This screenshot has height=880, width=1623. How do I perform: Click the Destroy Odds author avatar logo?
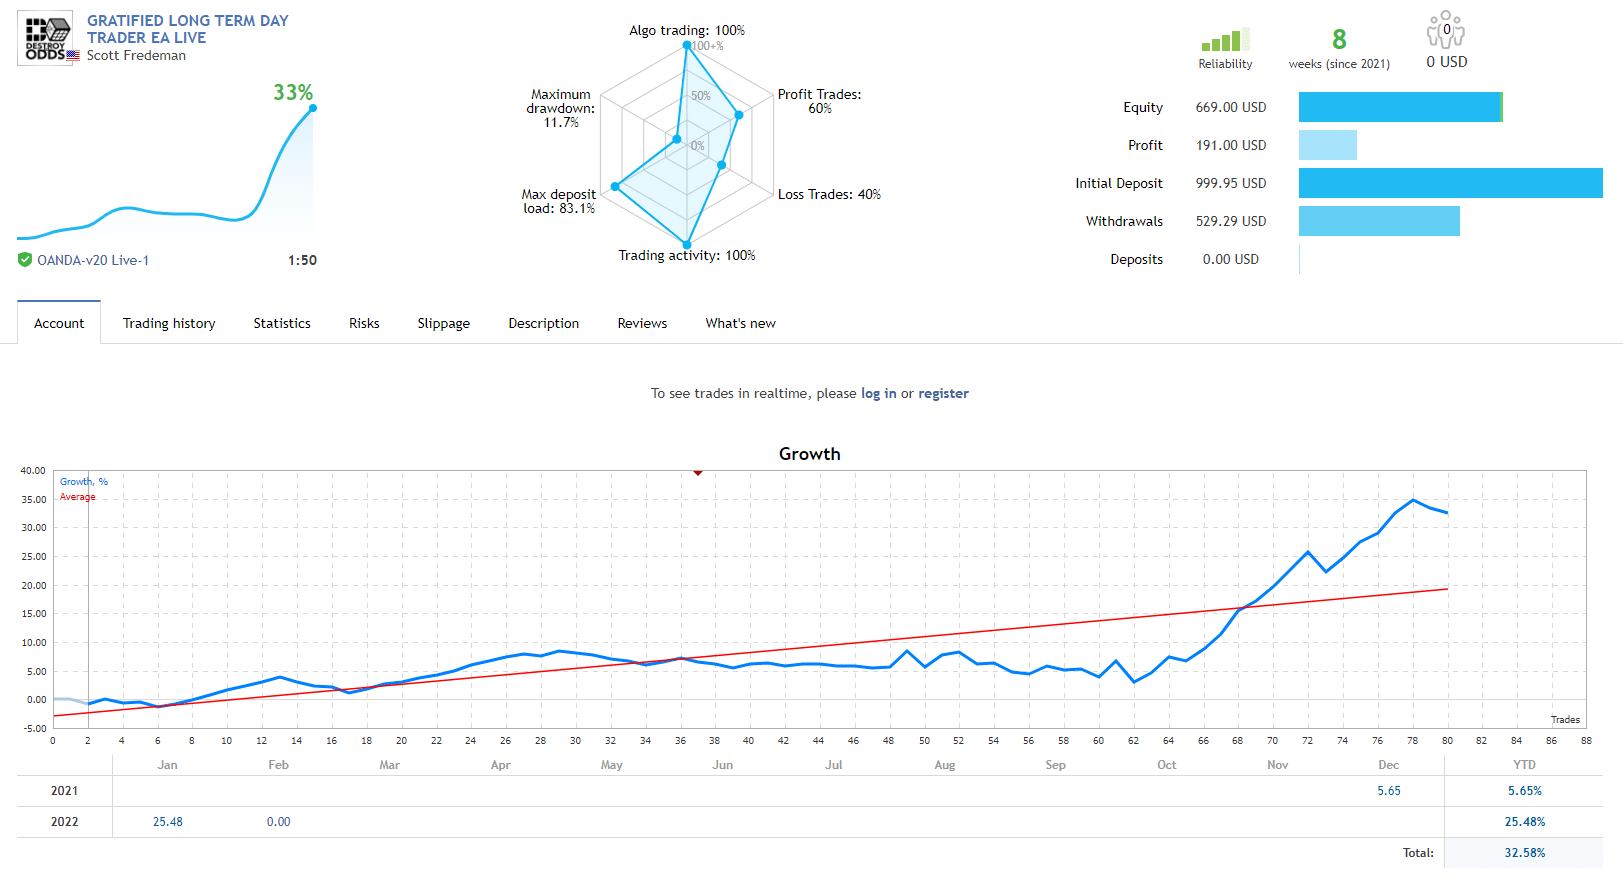(45, 38)
